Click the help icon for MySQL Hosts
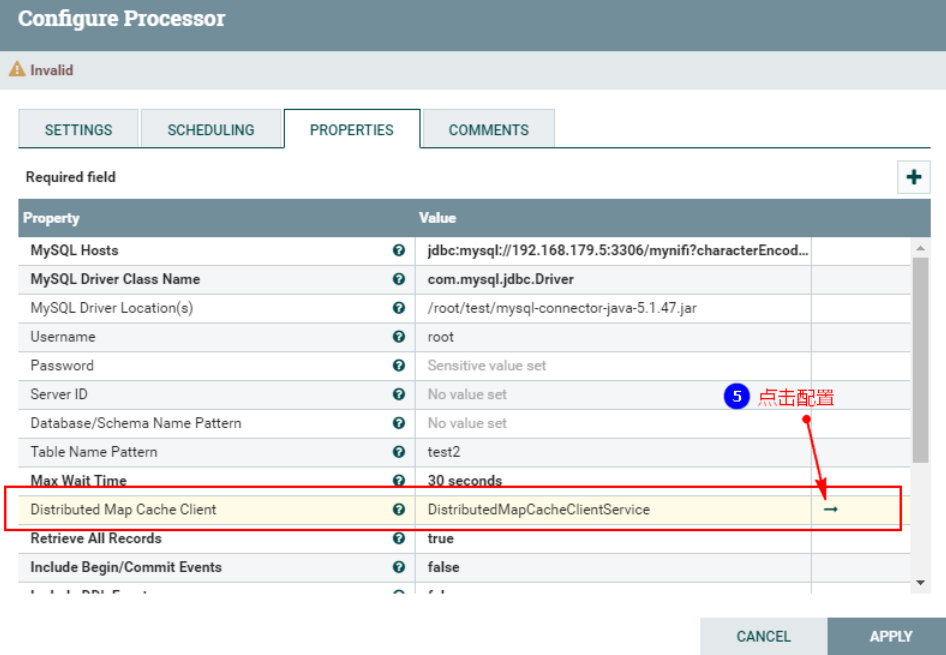 (x=398, y=250)
